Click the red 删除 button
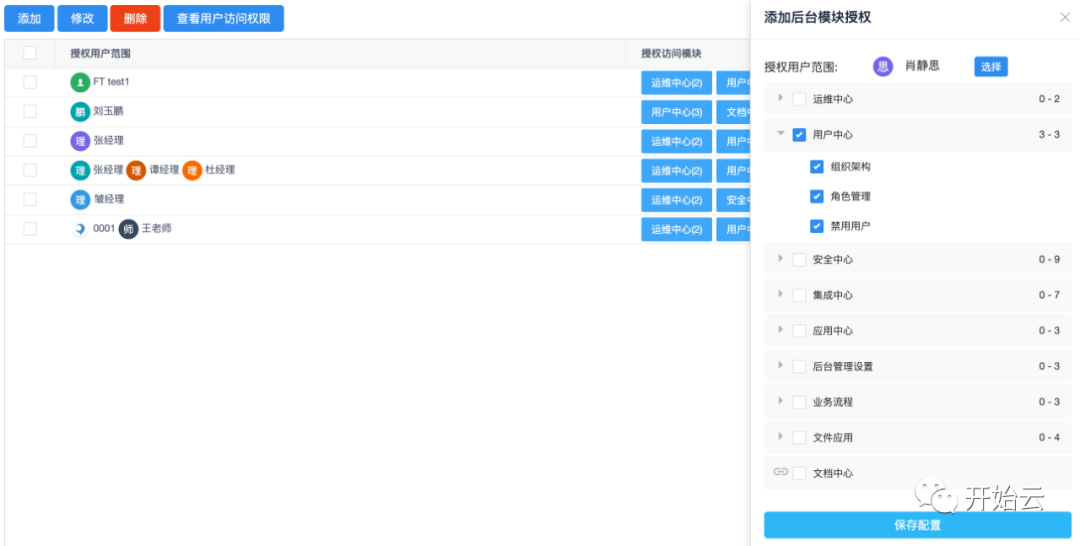The height and width of the screenshot is (546, 1080). pyautogui.click(x=135, y=19)
